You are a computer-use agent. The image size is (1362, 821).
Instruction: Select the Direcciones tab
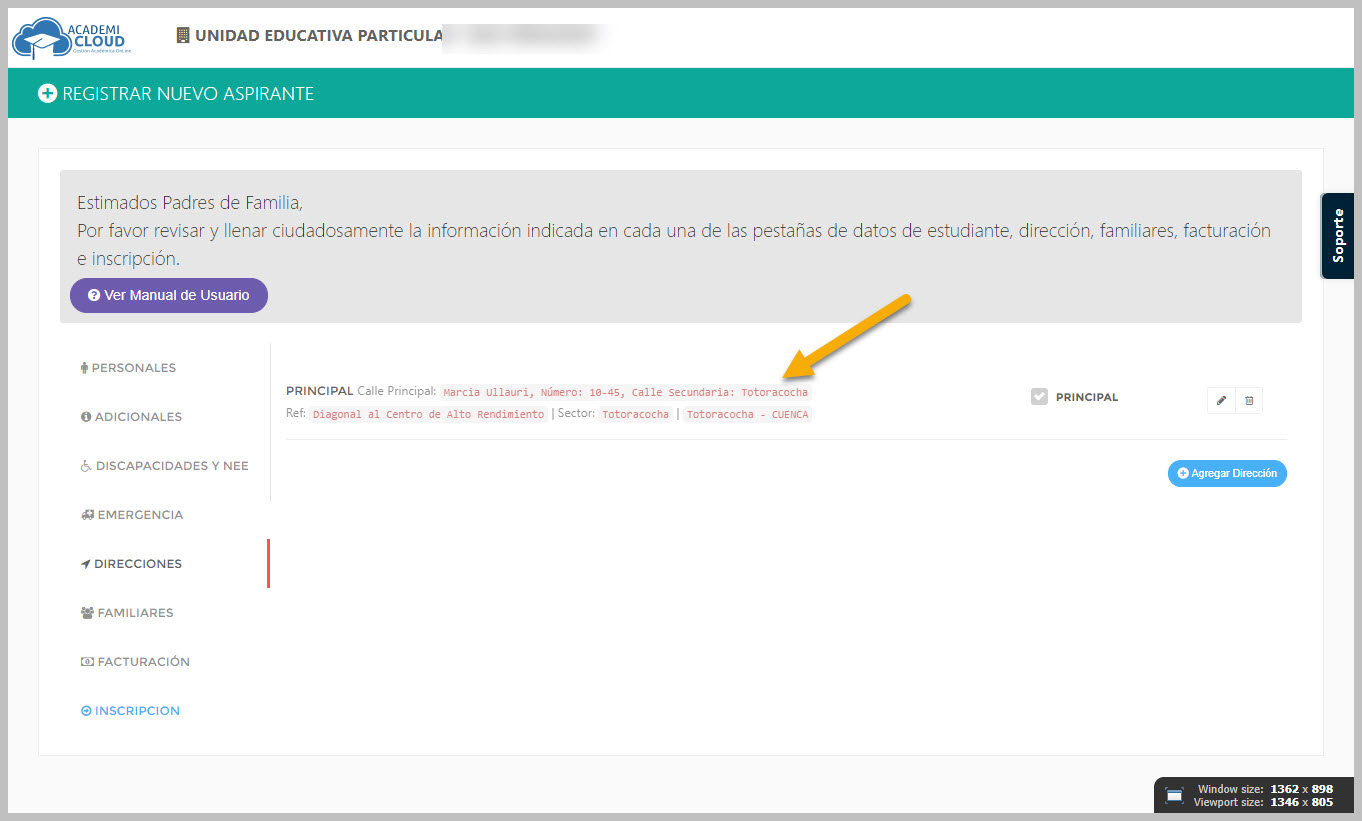coord(131,564)
